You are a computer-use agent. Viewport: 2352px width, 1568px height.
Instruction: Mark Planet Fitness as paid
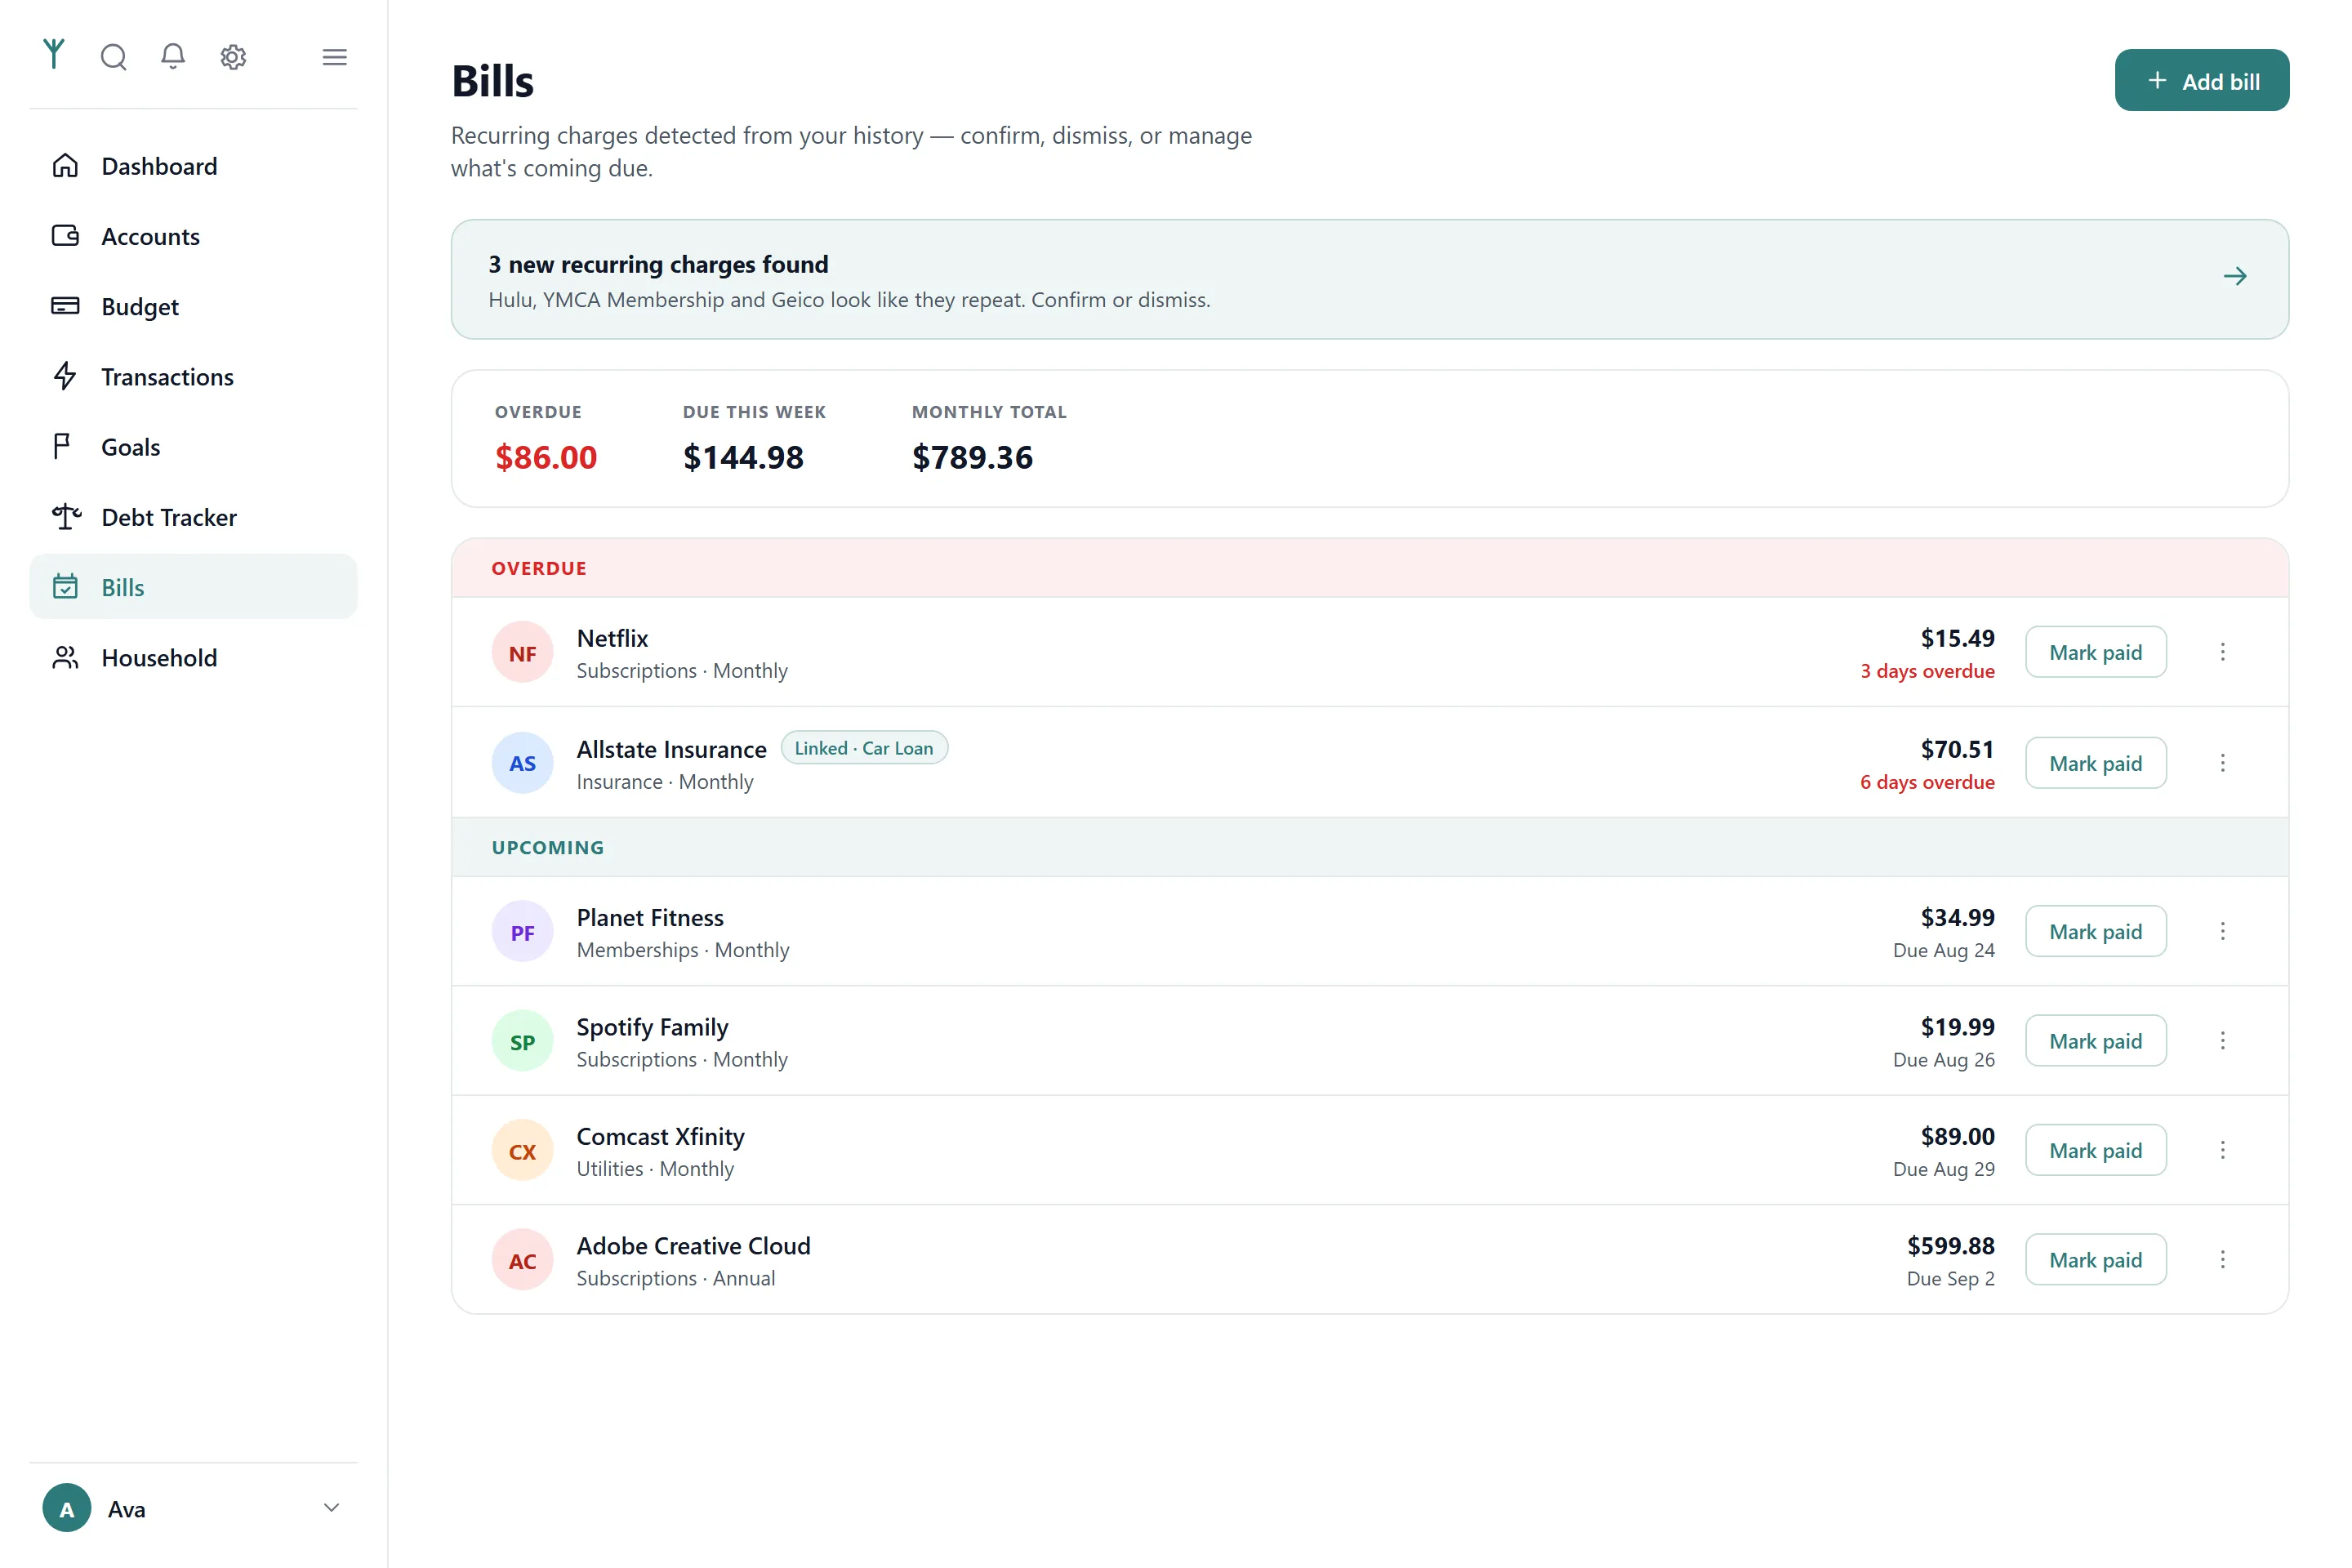point(2095,931)
